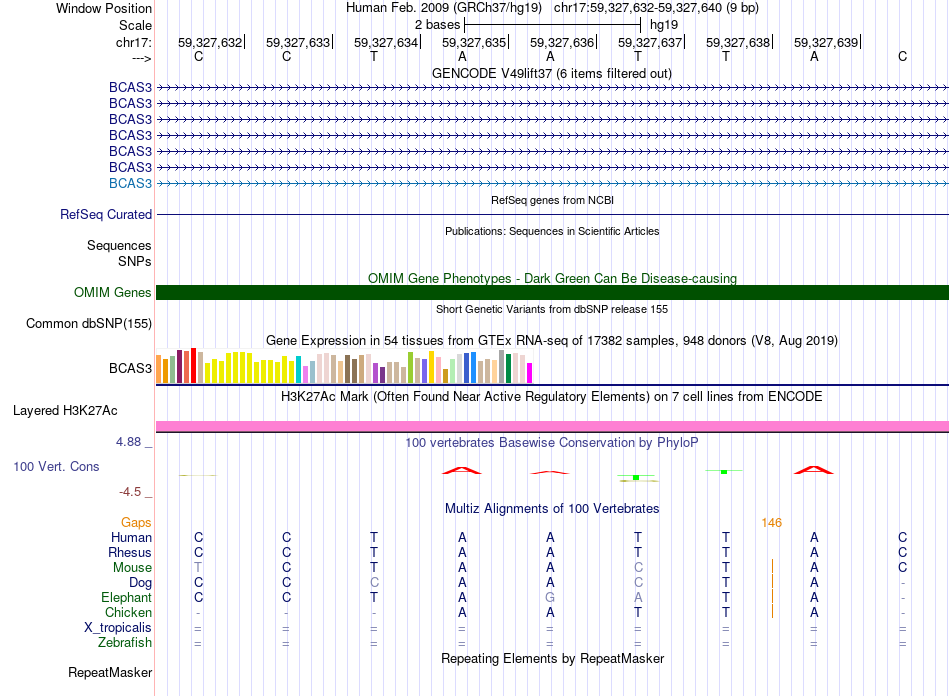
Task: Click the pink H3K27Ac signal bar
Action: tap(552, 426)
